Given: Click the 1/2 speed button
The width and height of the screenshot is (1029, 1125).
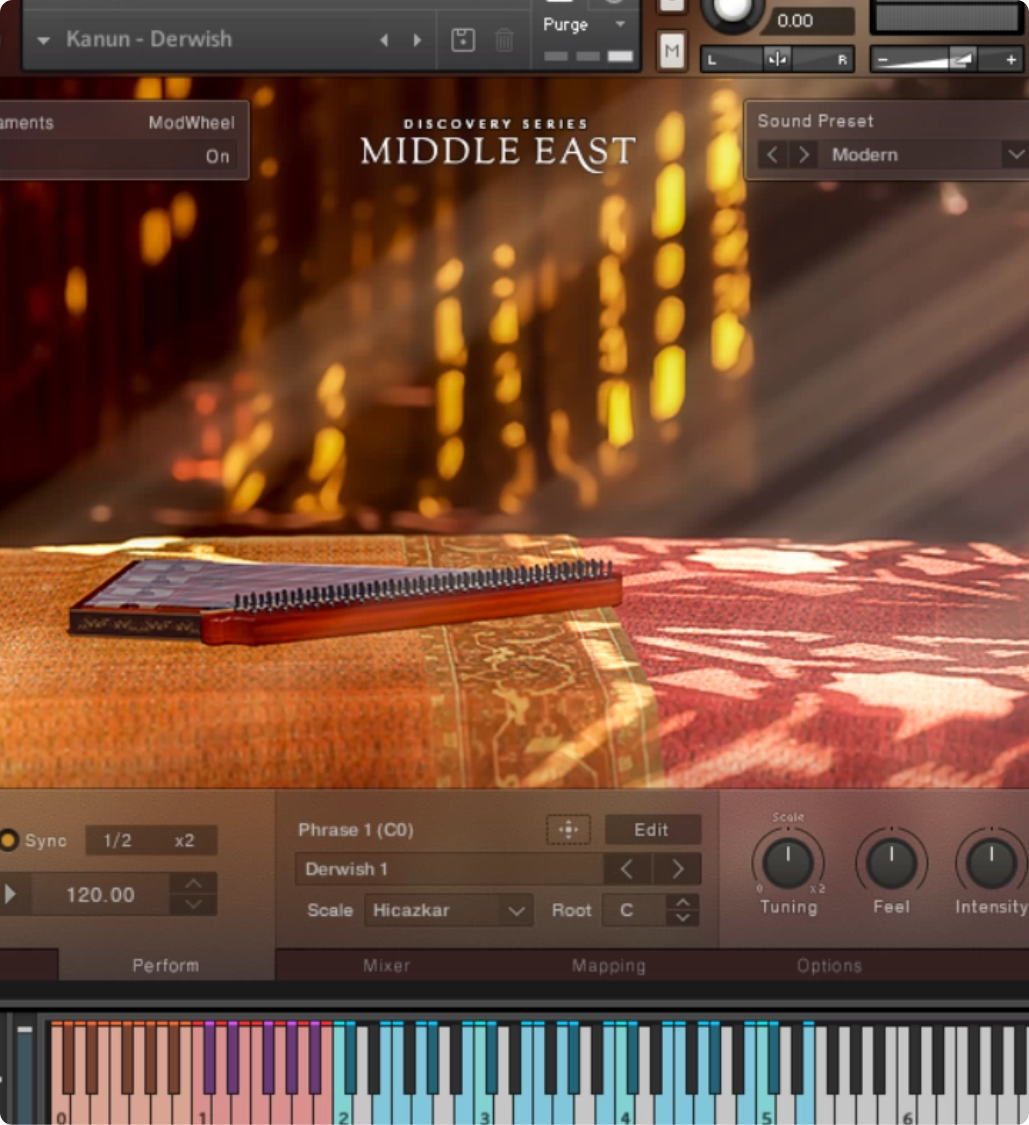Looking at the screenshot, I should click(x=117, y=840).
